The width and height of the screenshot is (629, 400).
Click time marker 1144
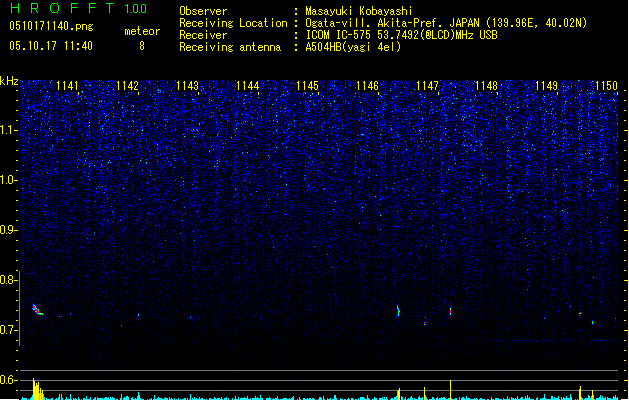click(247, 86)
